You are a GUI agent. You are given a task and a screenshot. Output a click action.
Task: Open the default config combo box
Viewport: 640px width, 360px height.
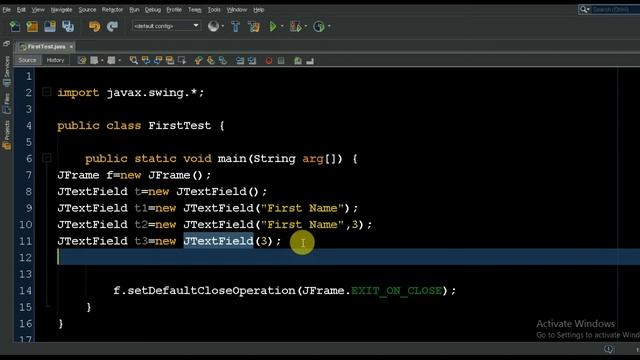click(x=166, y=26)
